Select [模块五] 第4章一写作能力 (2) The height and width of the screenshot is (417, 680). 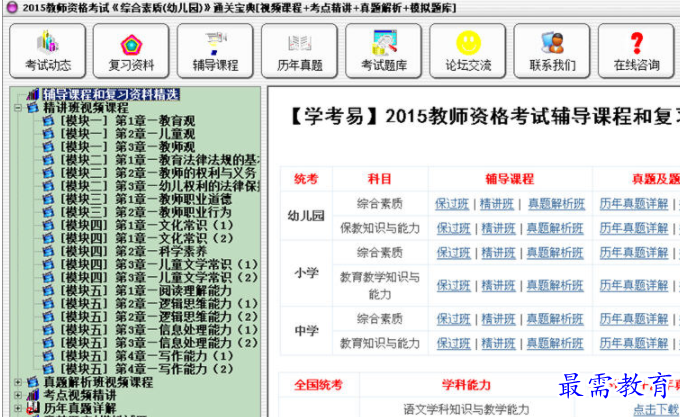147,369
